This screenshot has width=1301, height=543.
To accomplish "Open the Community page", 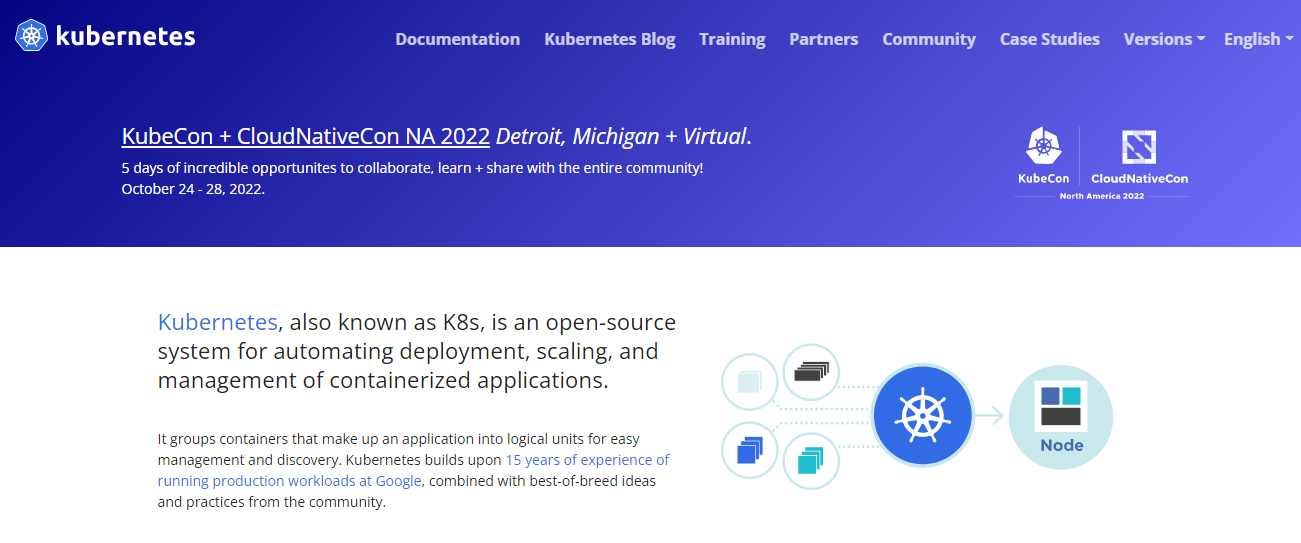I will [x=929, y=39].
